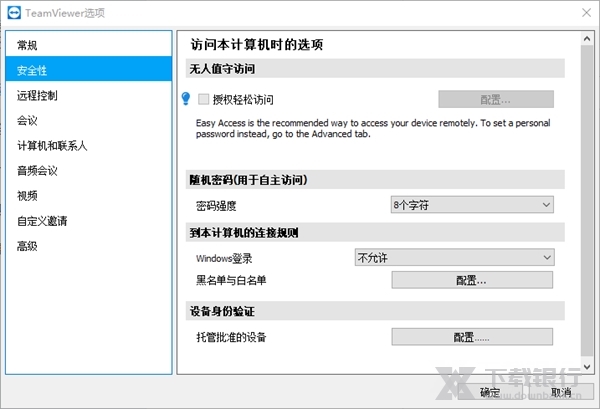Cancel the dialog with 取消 button
Viewport: 600px width, 409px height.
[561, 392]
